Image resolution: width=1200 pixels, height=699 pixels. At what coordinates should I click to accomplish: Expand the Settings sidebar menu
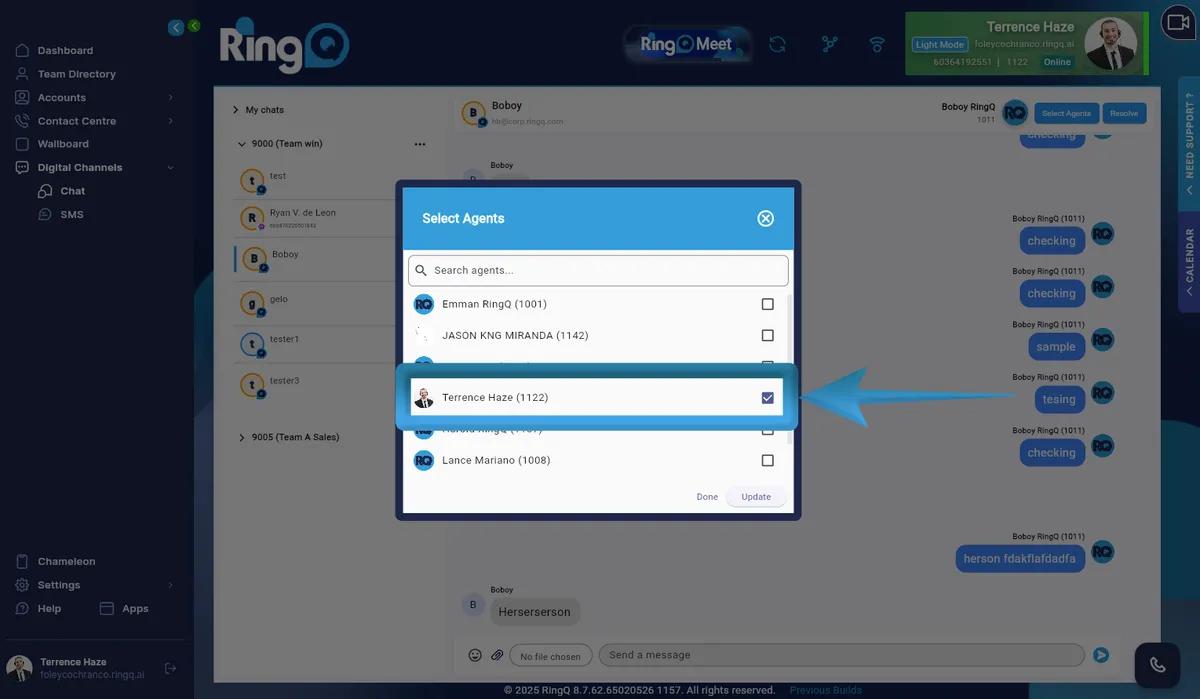[x=95, y=585]
